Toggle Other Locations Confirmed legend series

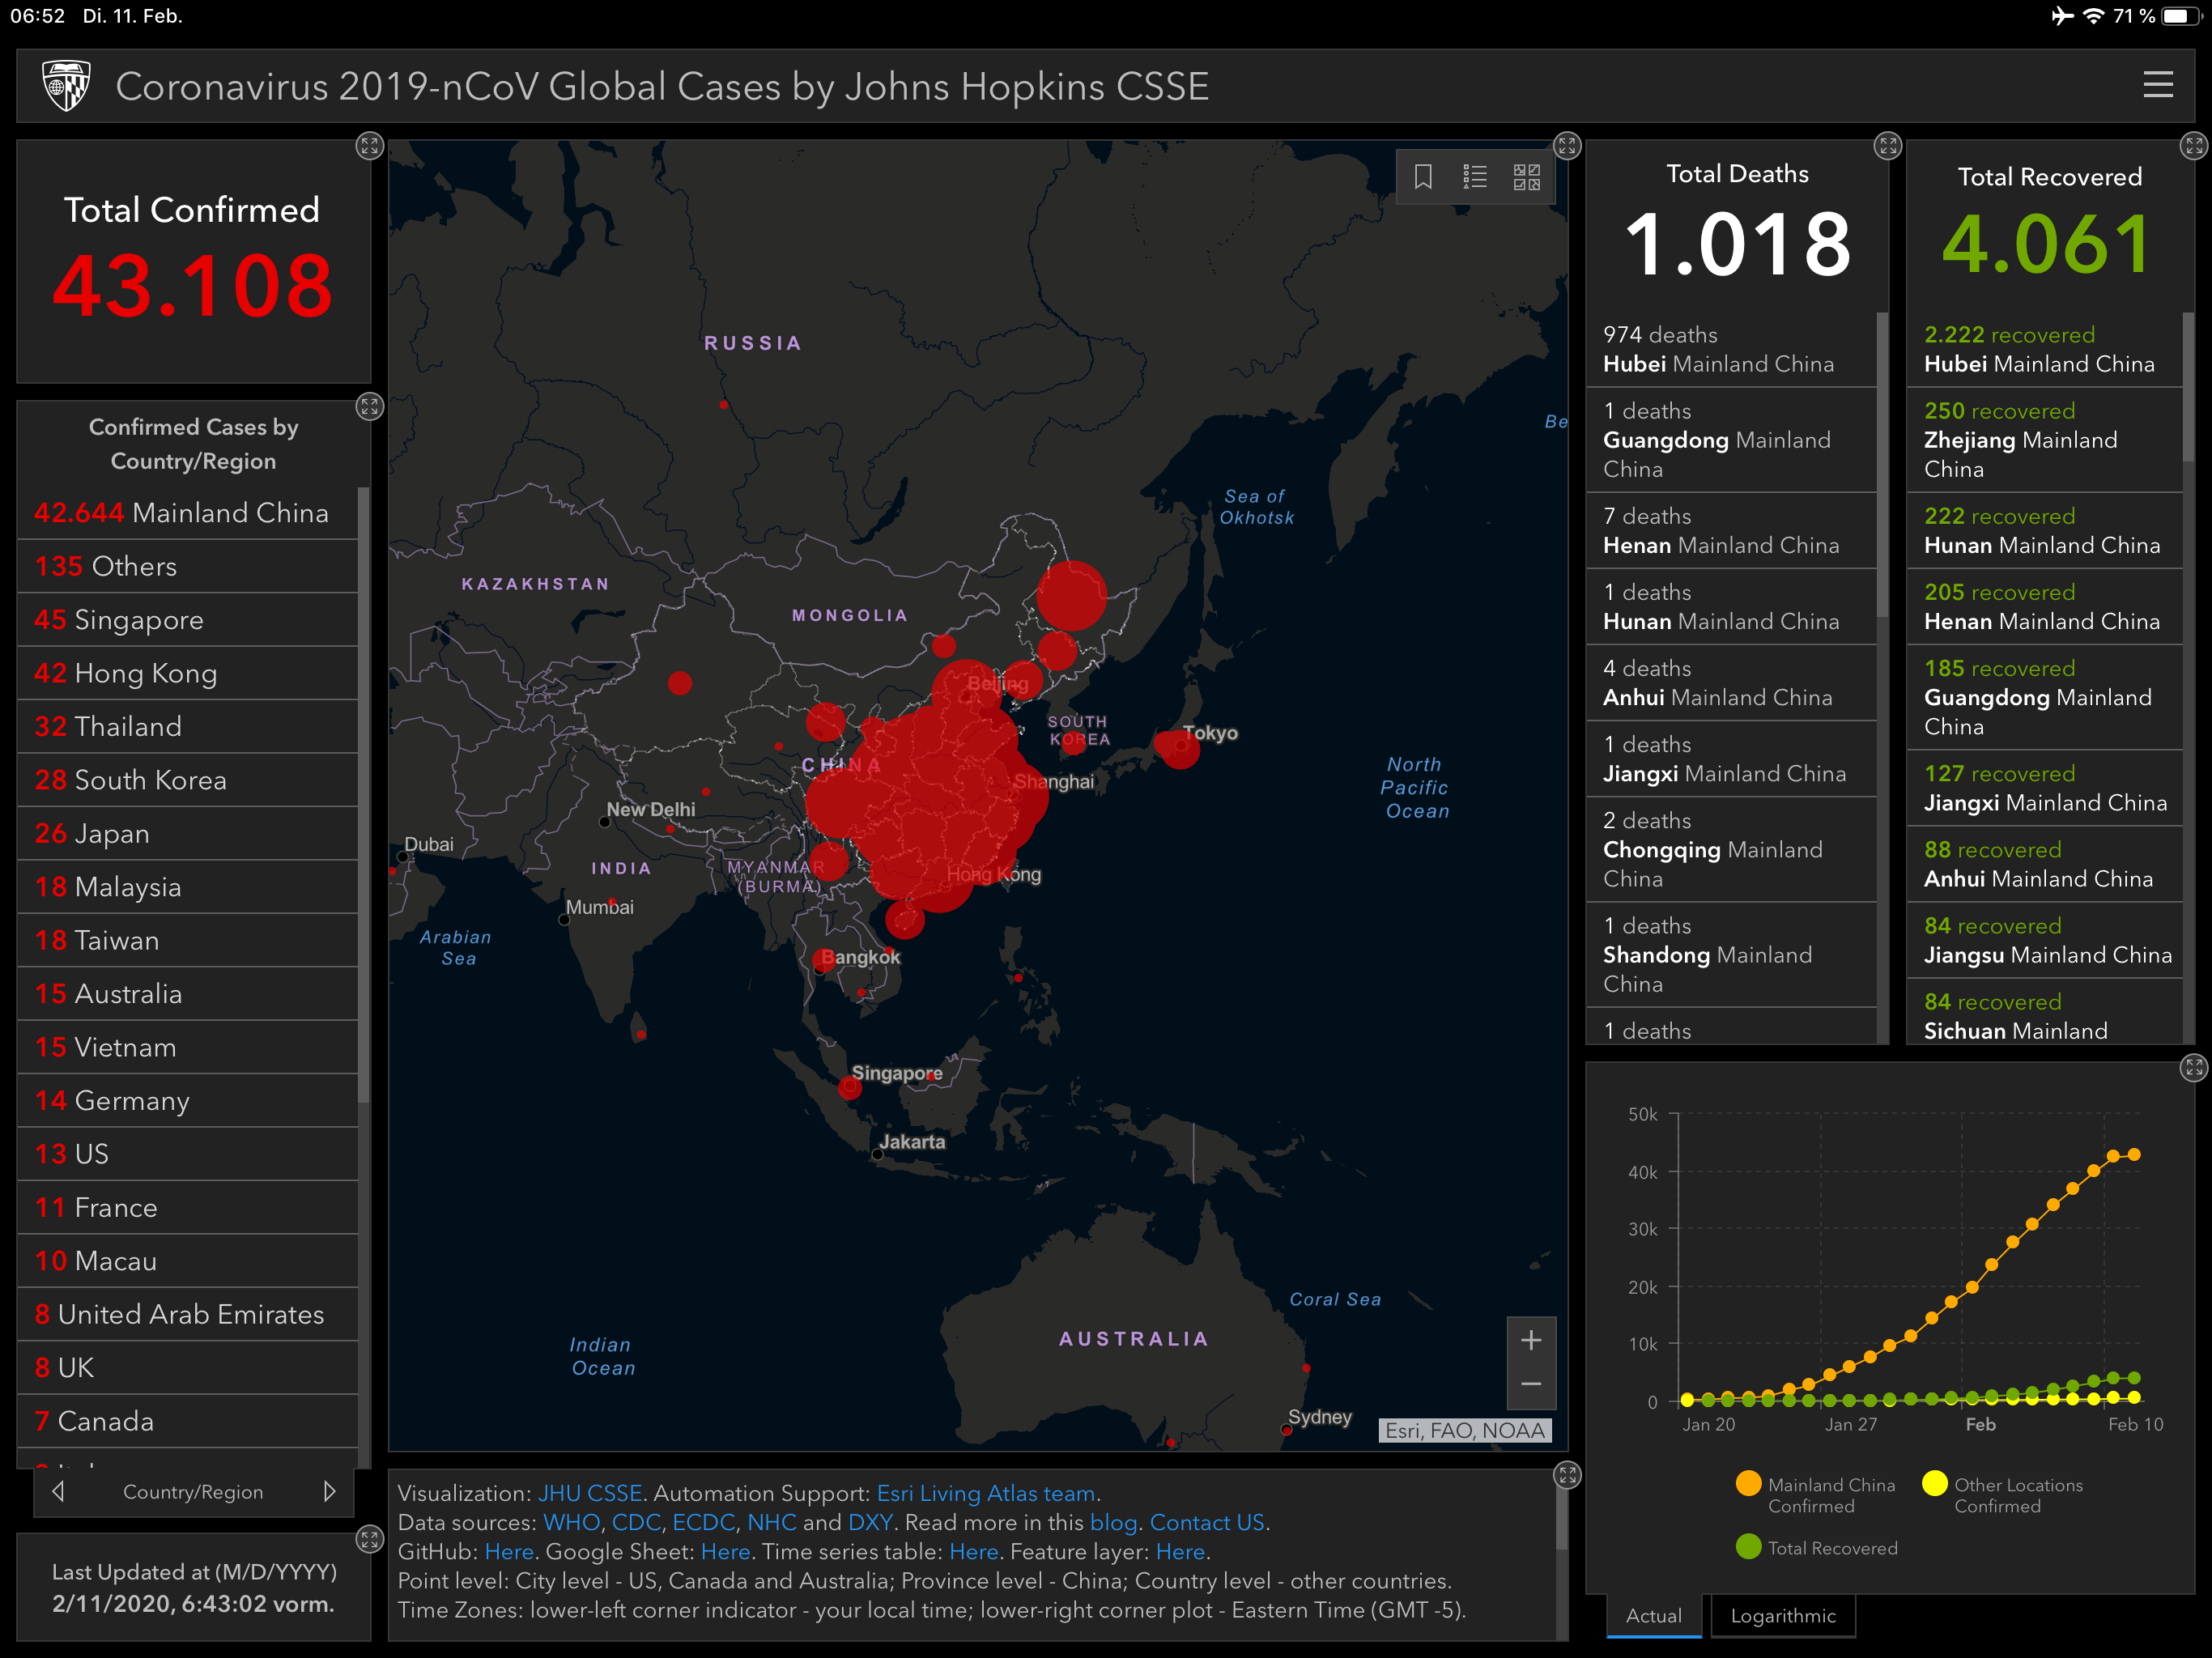[x=2003, y=1495]
